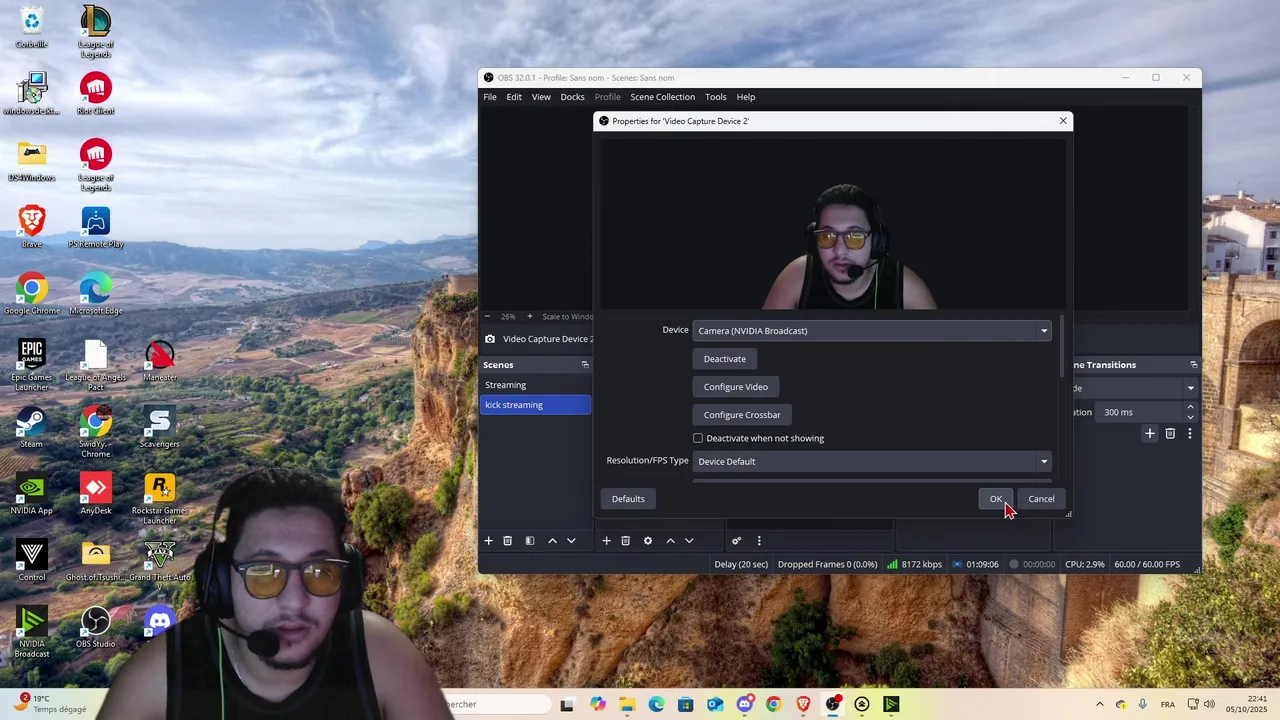Reset settings with Defaults button
This screenshot has height=720, width=1280.
(x=628, y=499)
